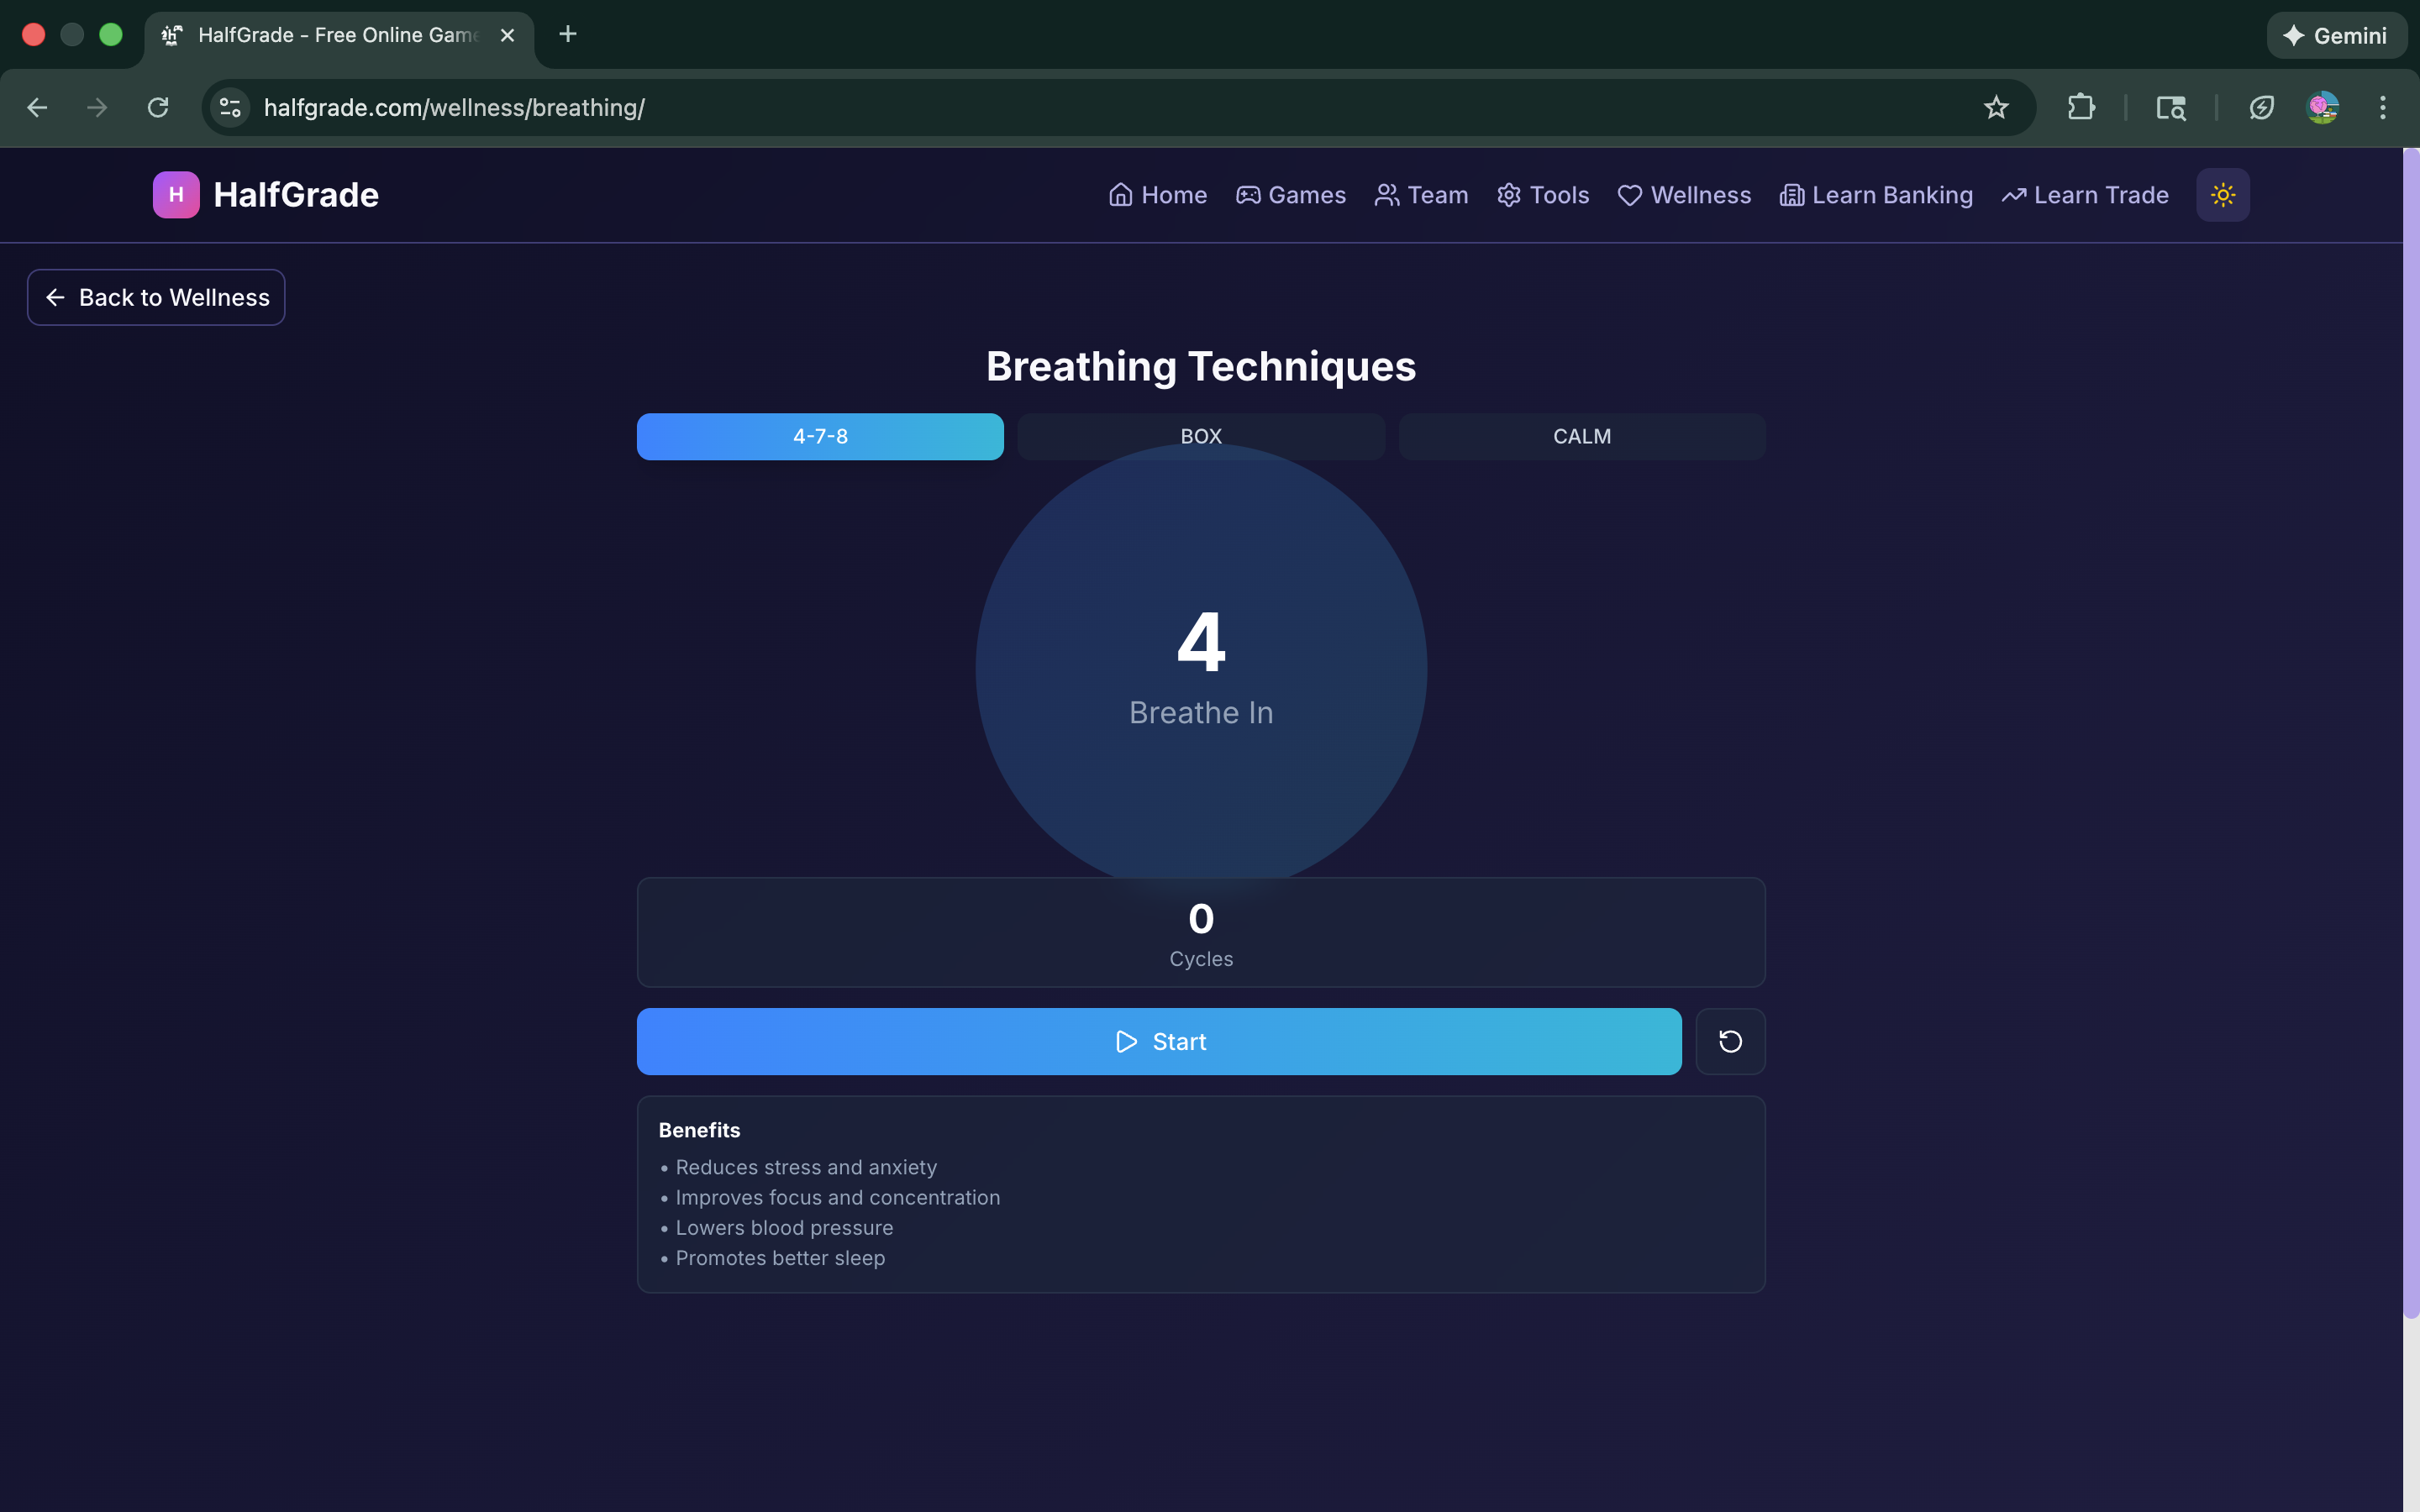The image size is (2420, 1512).
Task: Start the breathing exercise
Action: tap(1159, 1041)
